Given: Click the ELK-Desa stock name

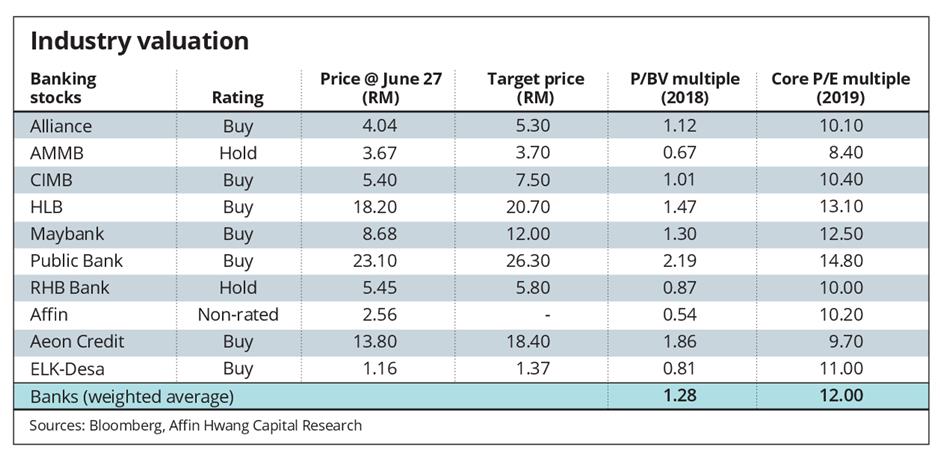Looking at the screenshot, I should coord(68,369).
